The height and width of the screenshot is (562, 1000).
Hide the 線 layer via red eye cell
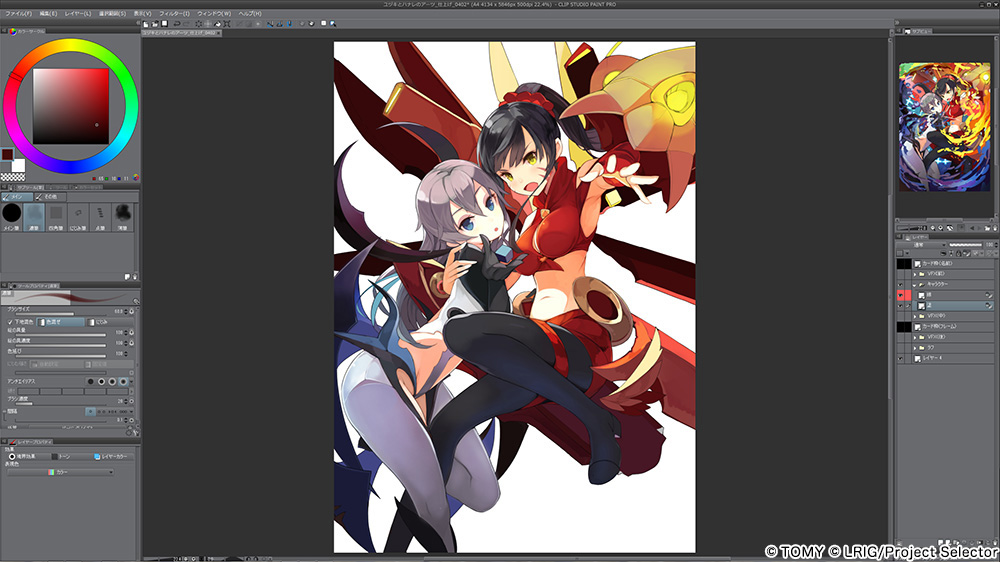point(901,295)
